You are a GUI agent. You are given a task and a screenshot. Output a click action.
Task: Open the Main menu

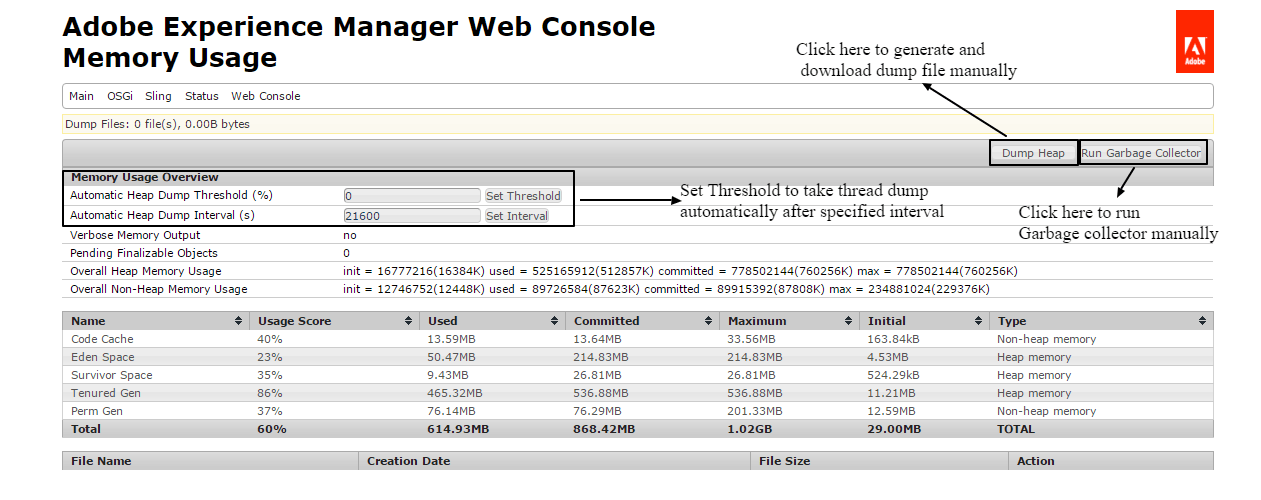[x=82, y=96]
